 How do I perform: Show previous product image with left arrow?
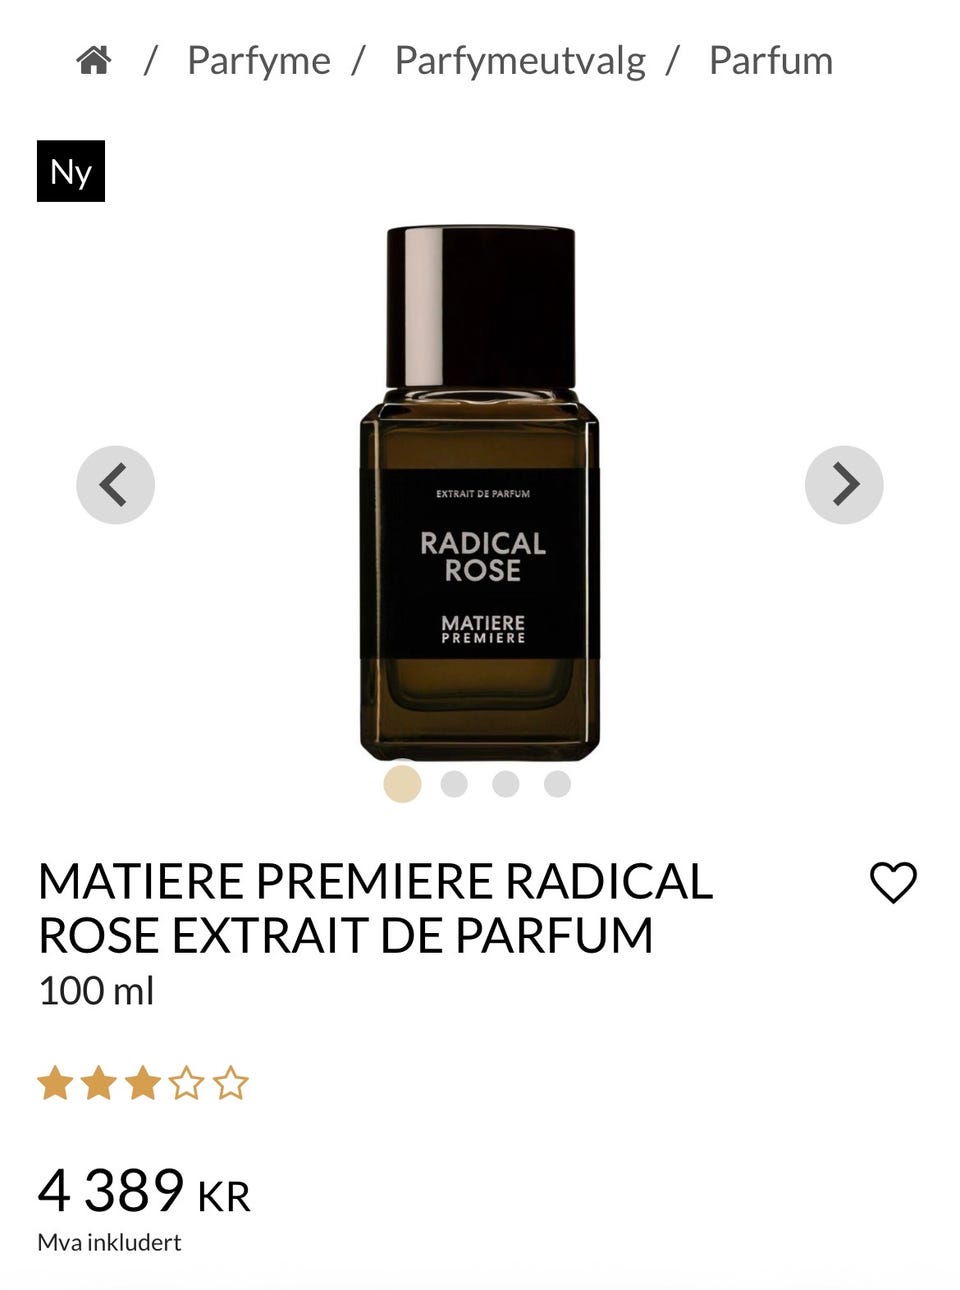click(116, 485)
